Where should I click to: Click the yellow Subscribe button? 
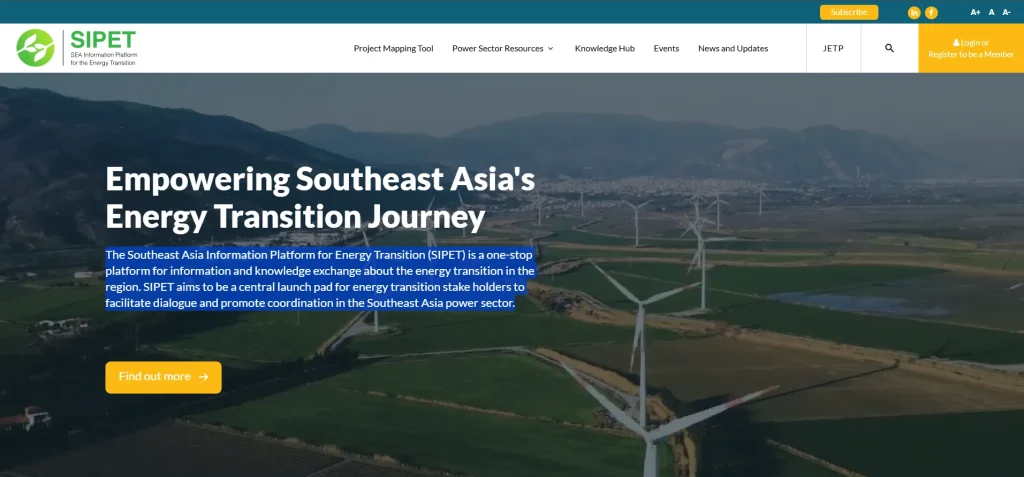(x=849, y=12)
